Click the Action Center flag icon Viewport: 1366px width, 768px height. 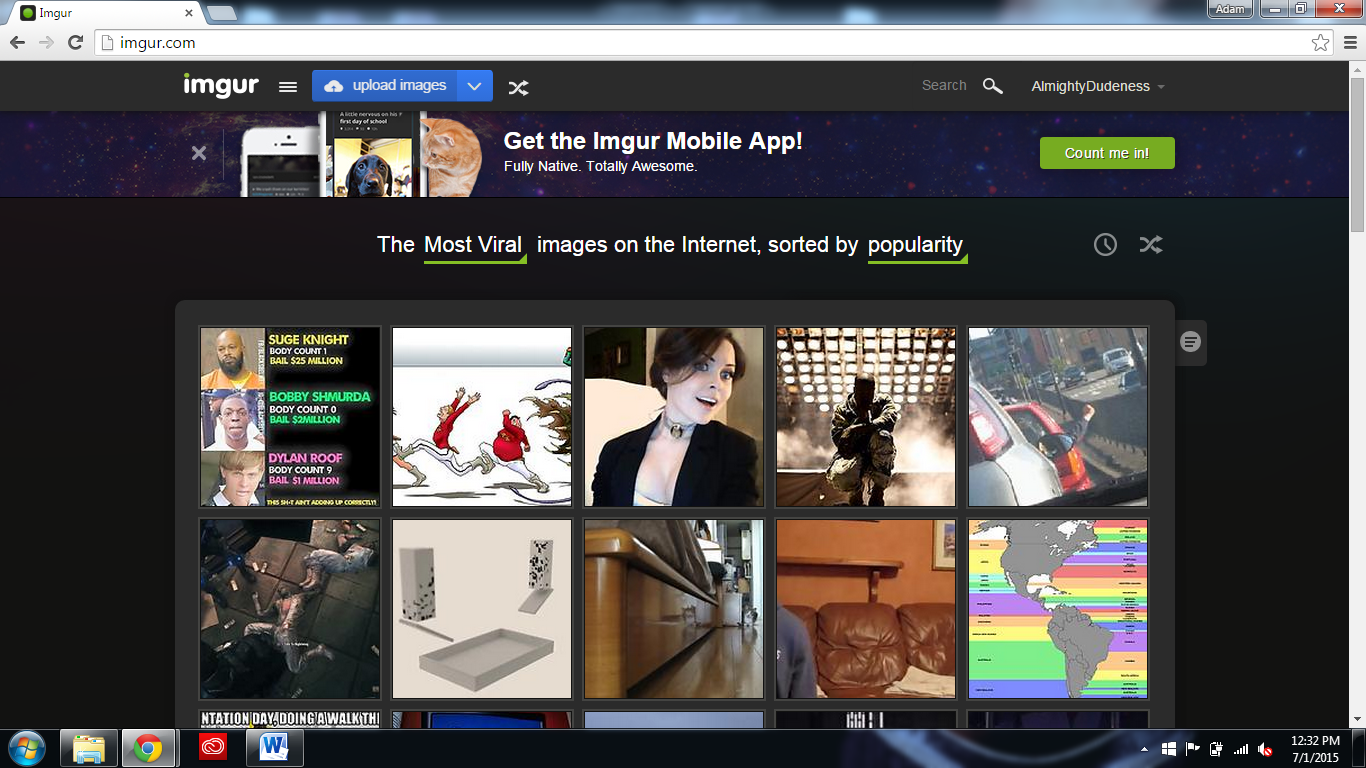click(x=1193, y=749)
